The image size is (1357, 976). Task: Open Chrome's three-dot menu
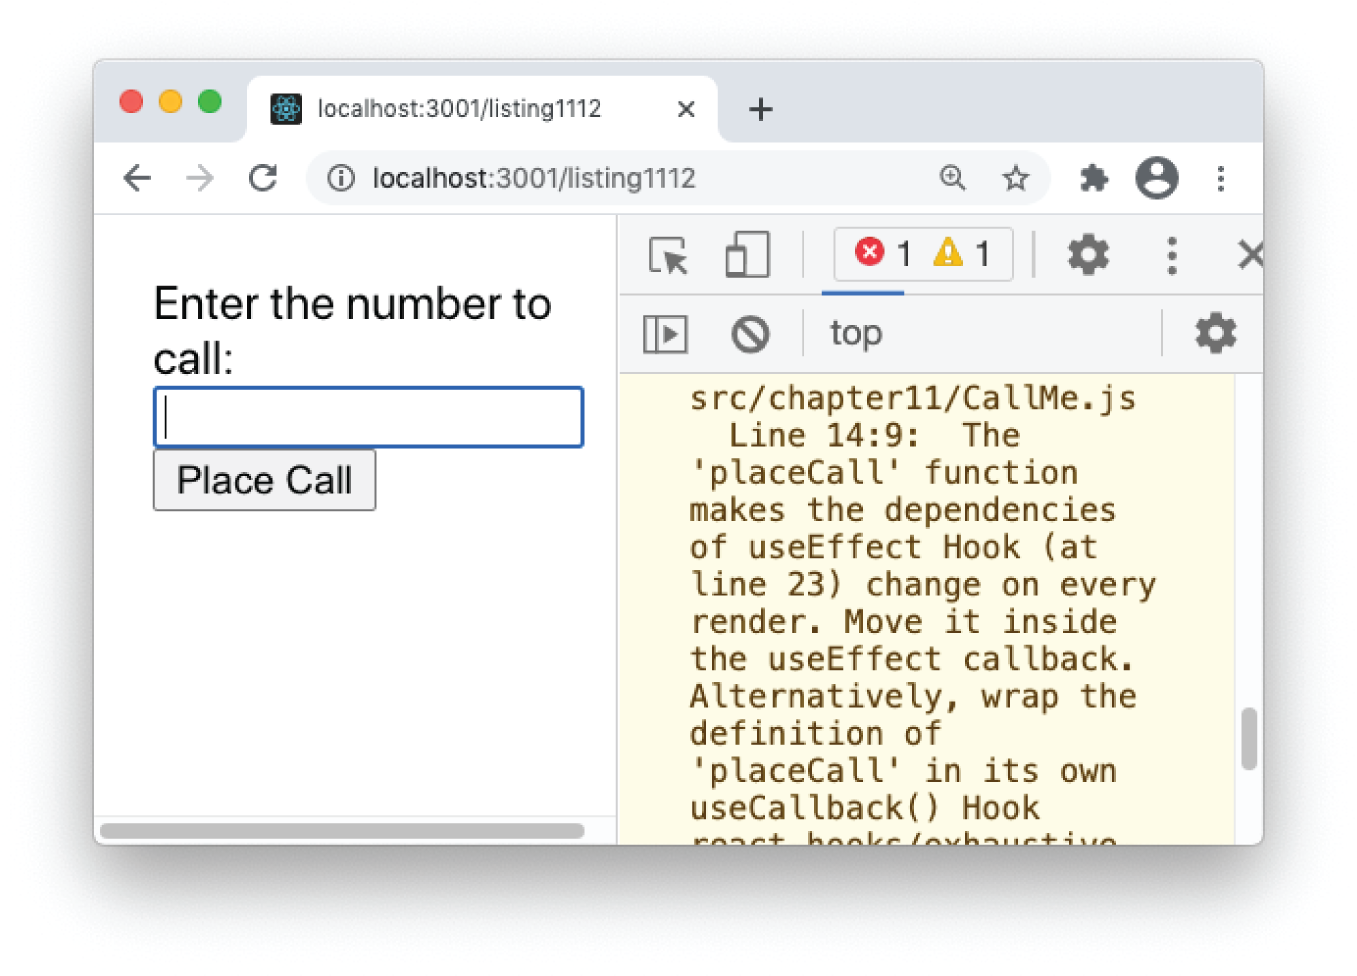1221,178
